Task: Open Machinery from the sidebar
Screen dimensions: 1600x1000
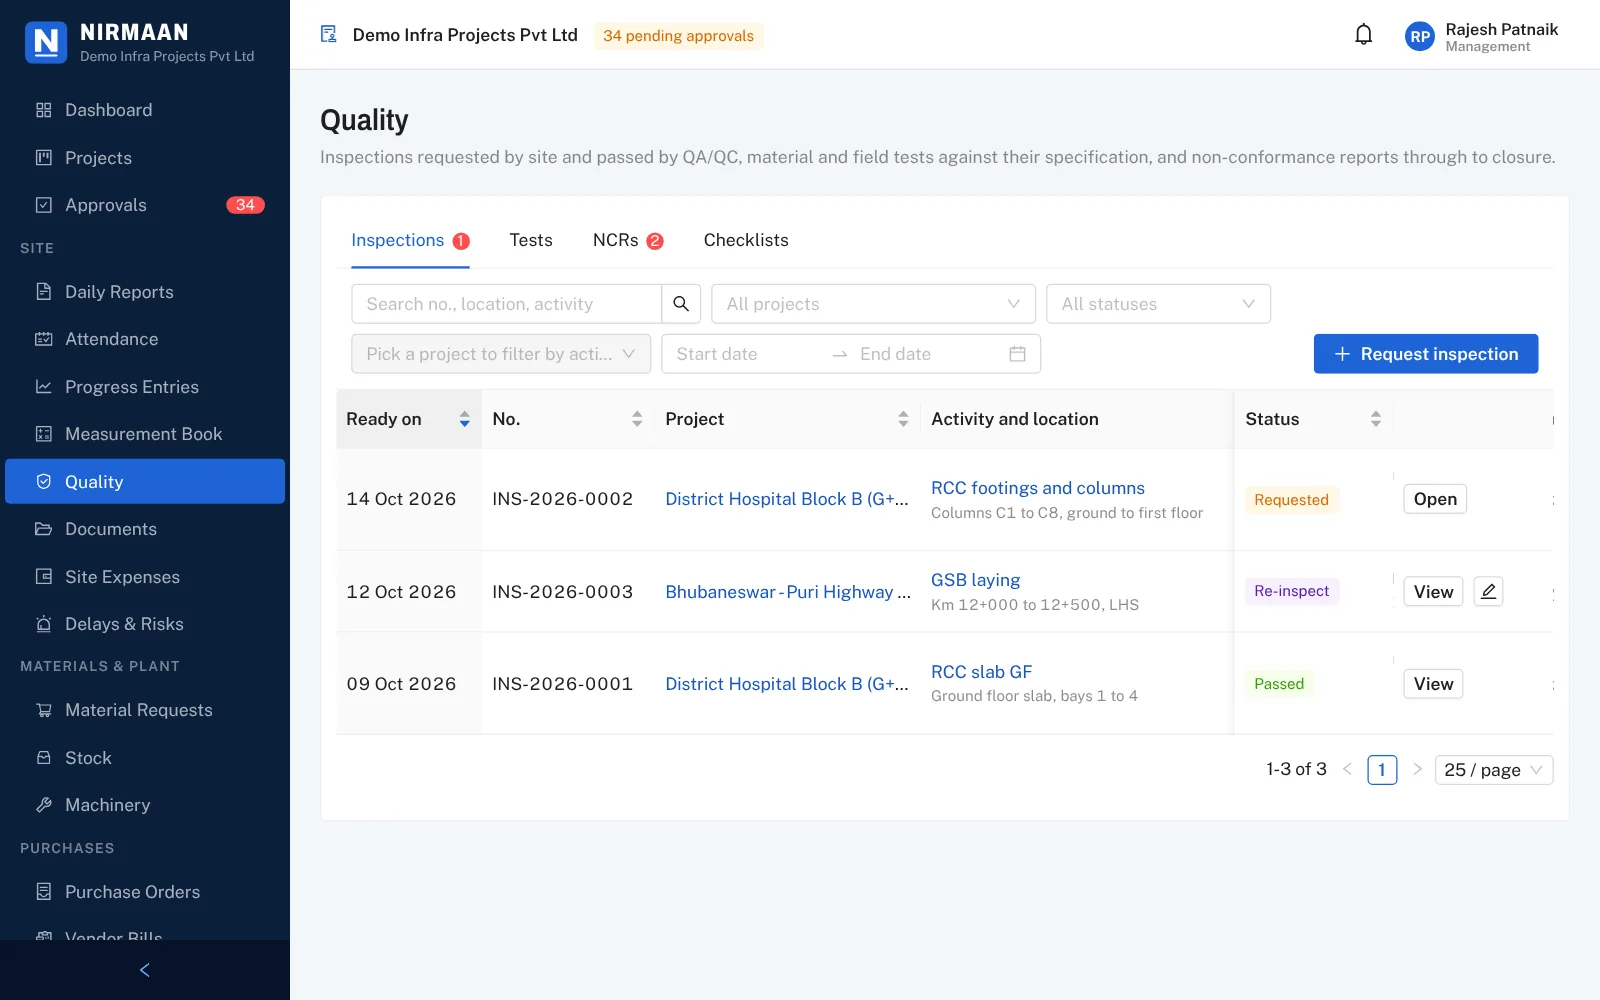Action: tap(145, 805)
